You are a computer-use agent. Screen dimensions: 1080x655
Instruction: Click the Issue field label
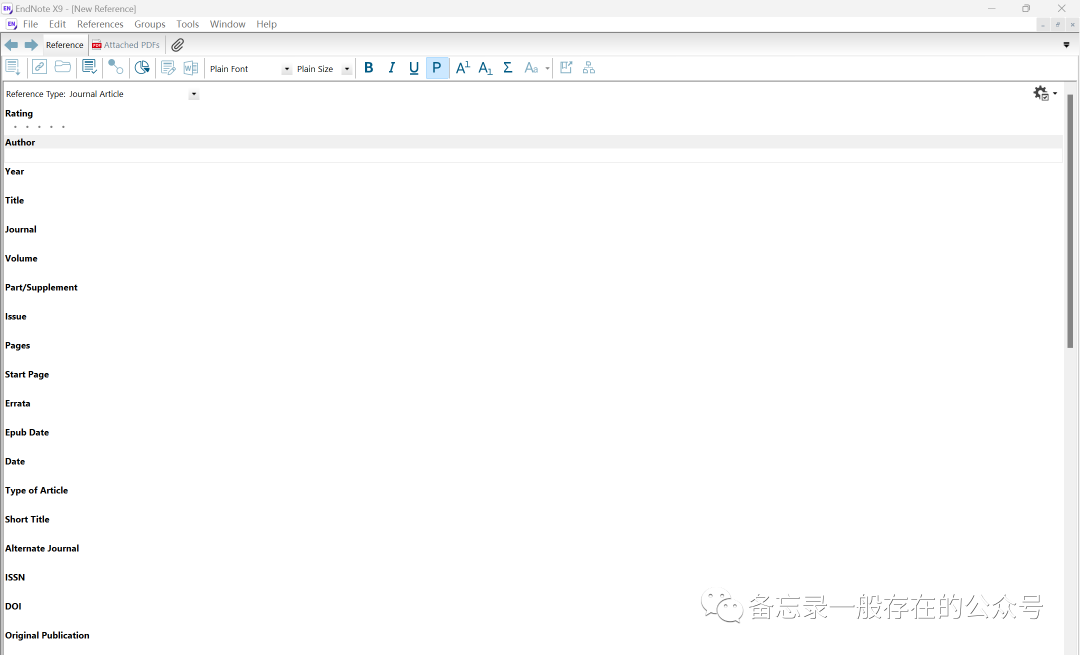pos(16,317)
